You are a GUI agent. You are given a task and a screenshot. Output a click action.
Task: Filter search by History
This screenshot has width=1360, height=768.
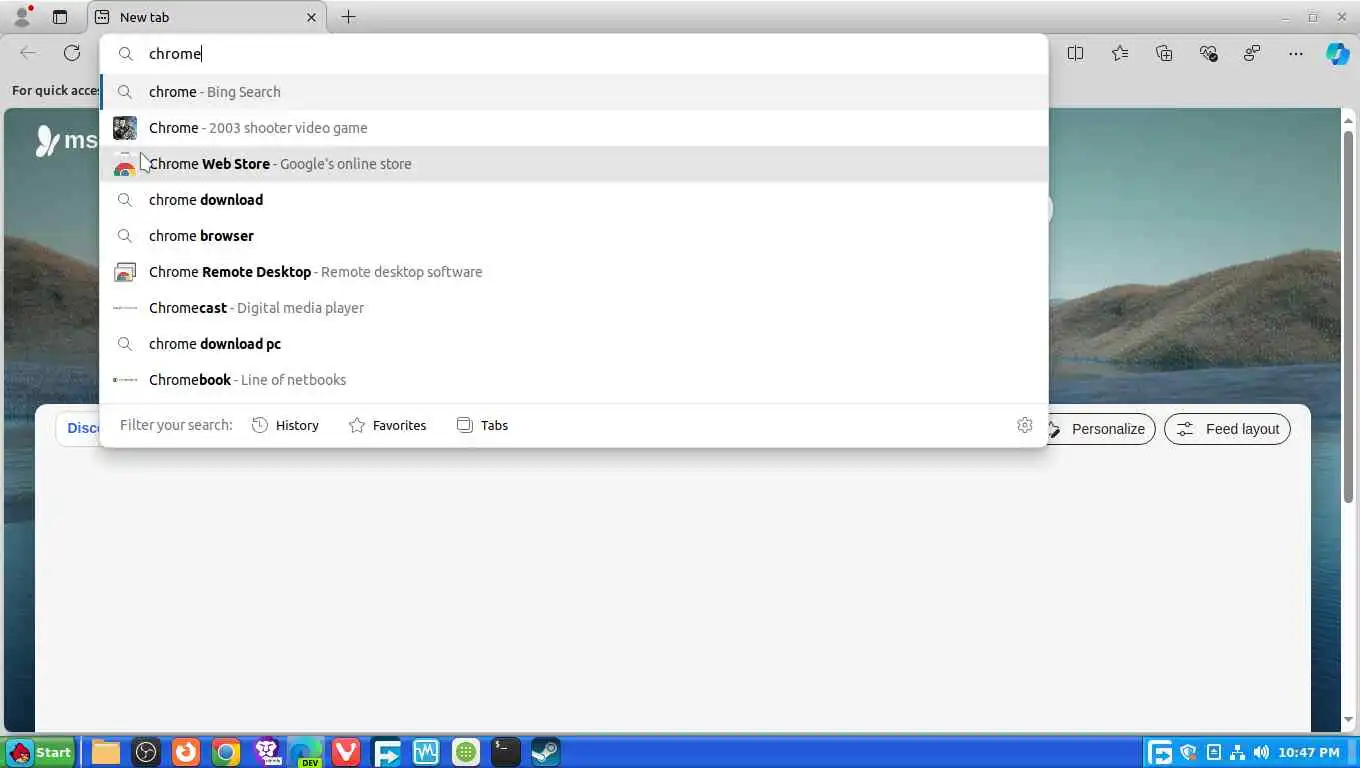tap(285, 425)
